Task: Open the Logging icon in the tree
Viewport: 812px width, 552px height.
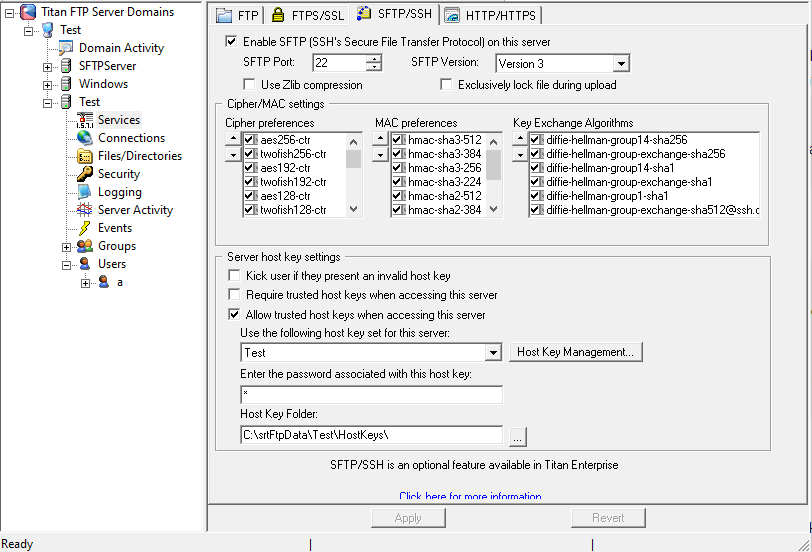Action: pos(85,192)
